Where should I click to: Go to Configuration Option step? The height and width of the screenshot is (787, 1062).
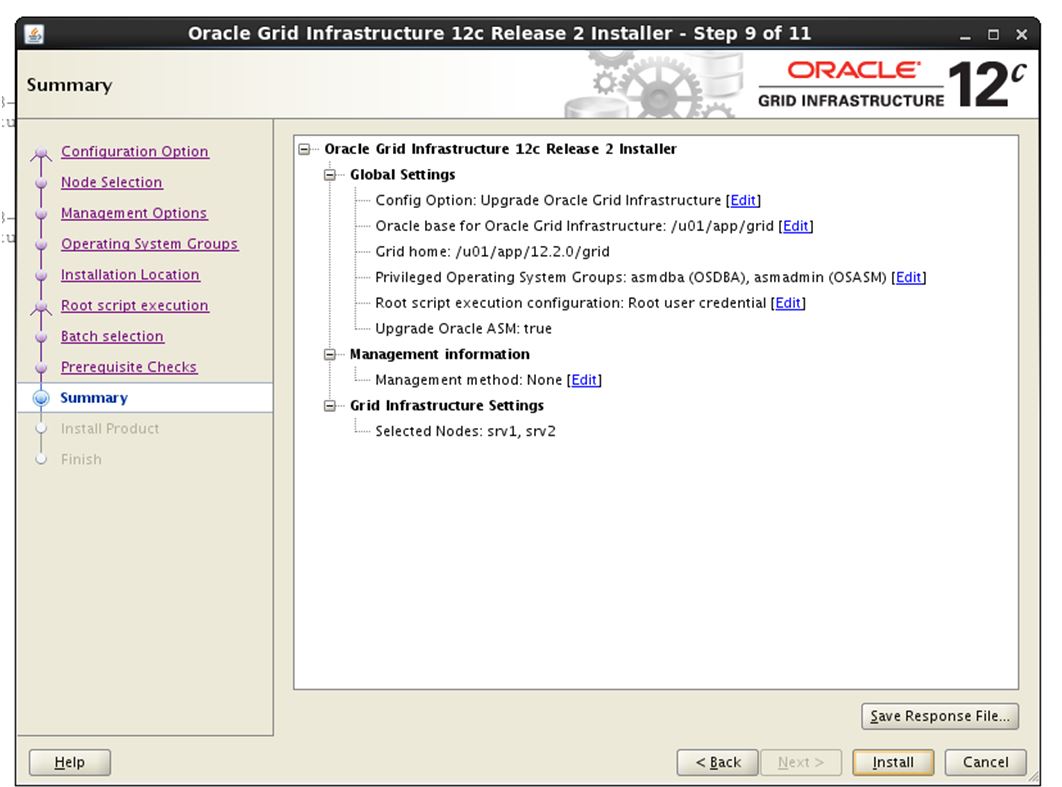[134, 152]
